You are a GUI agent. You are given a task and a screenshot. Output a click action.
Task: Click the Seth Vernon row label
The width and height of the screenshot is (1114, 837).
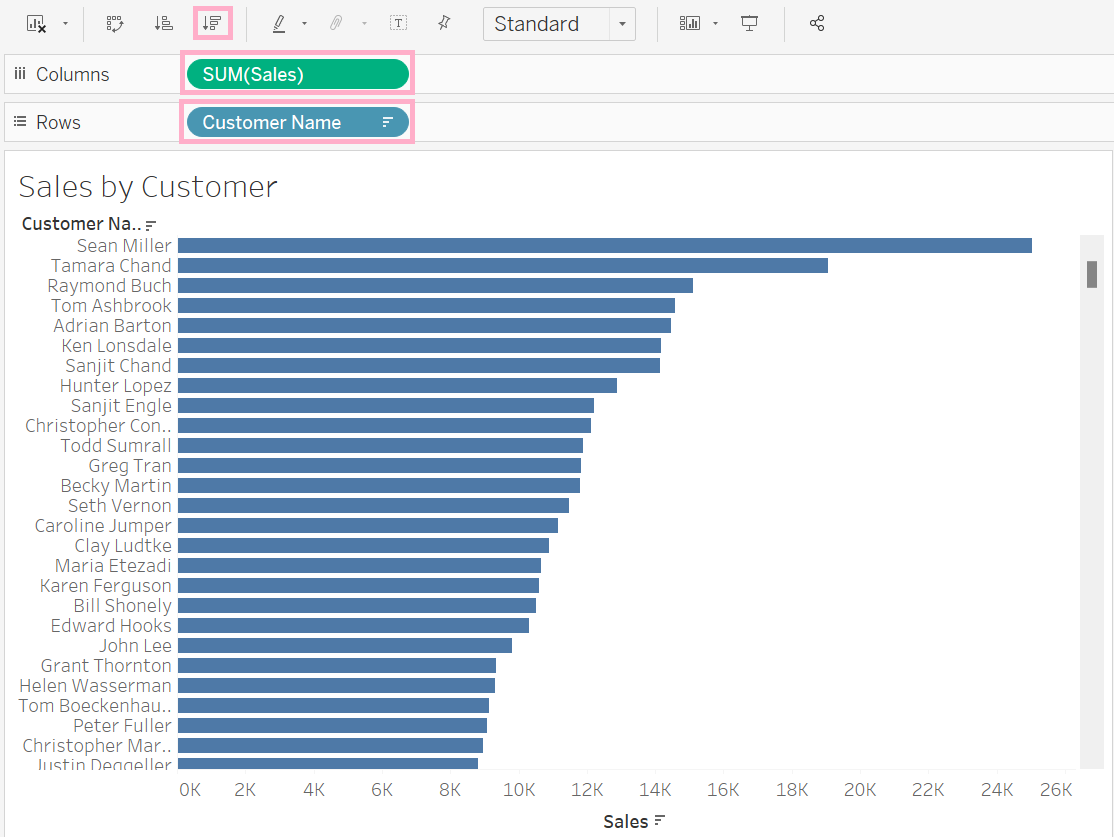coord(120,506)
